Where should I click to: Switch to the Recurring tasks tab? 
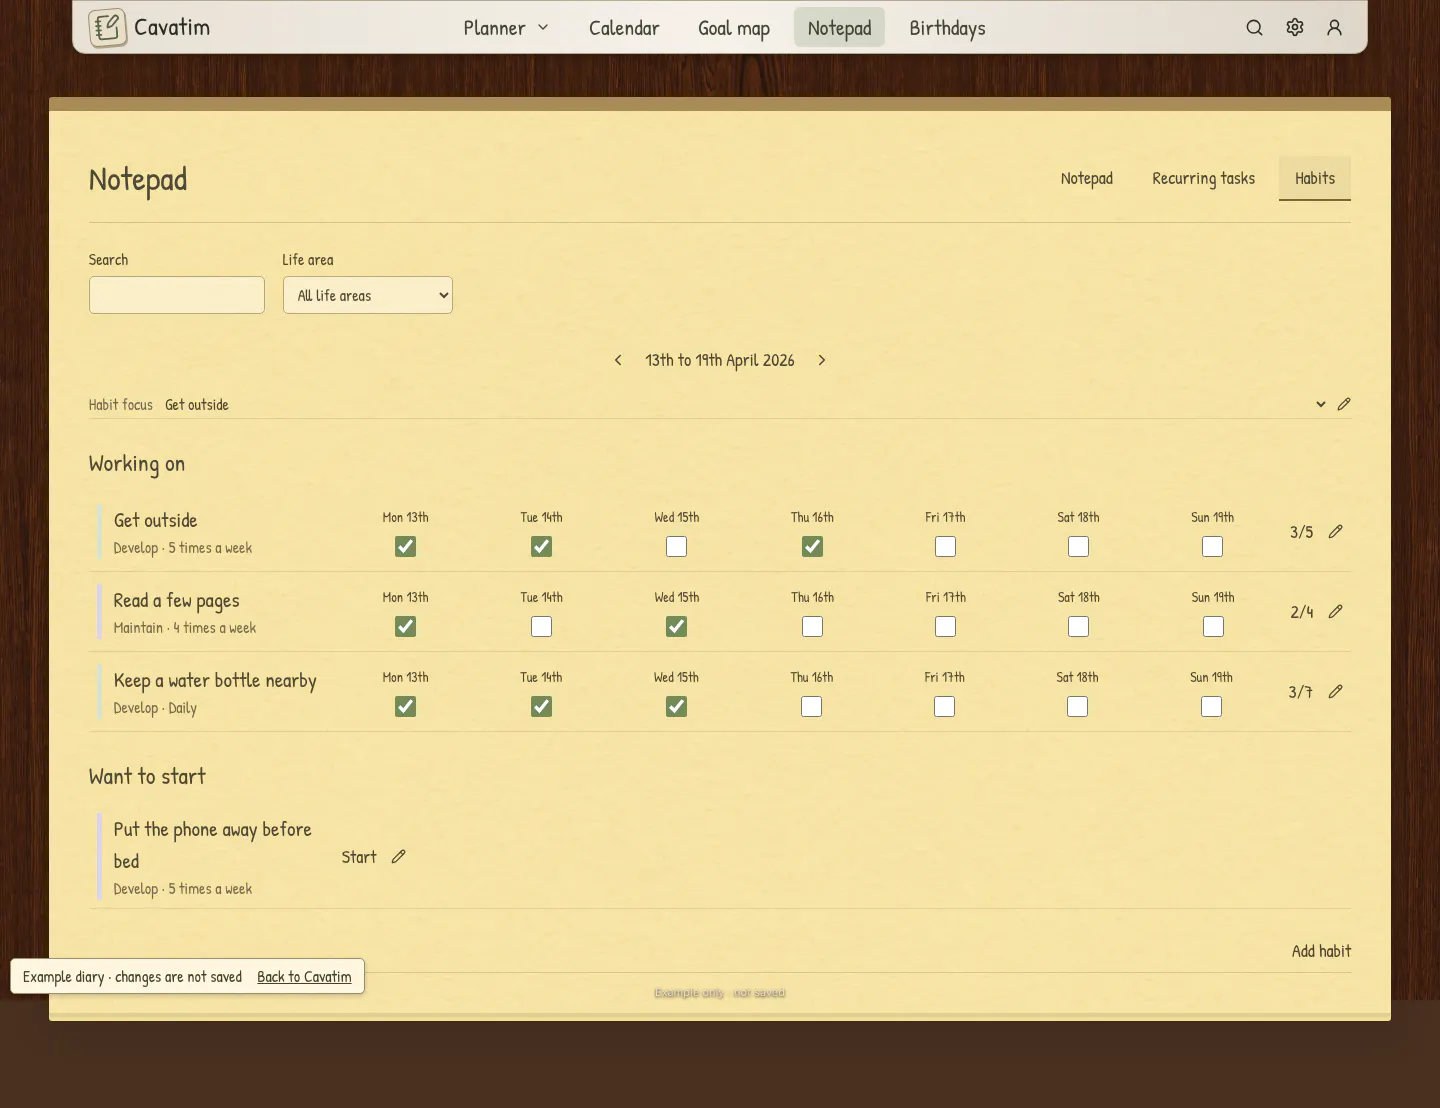[x=1203, y=178]
